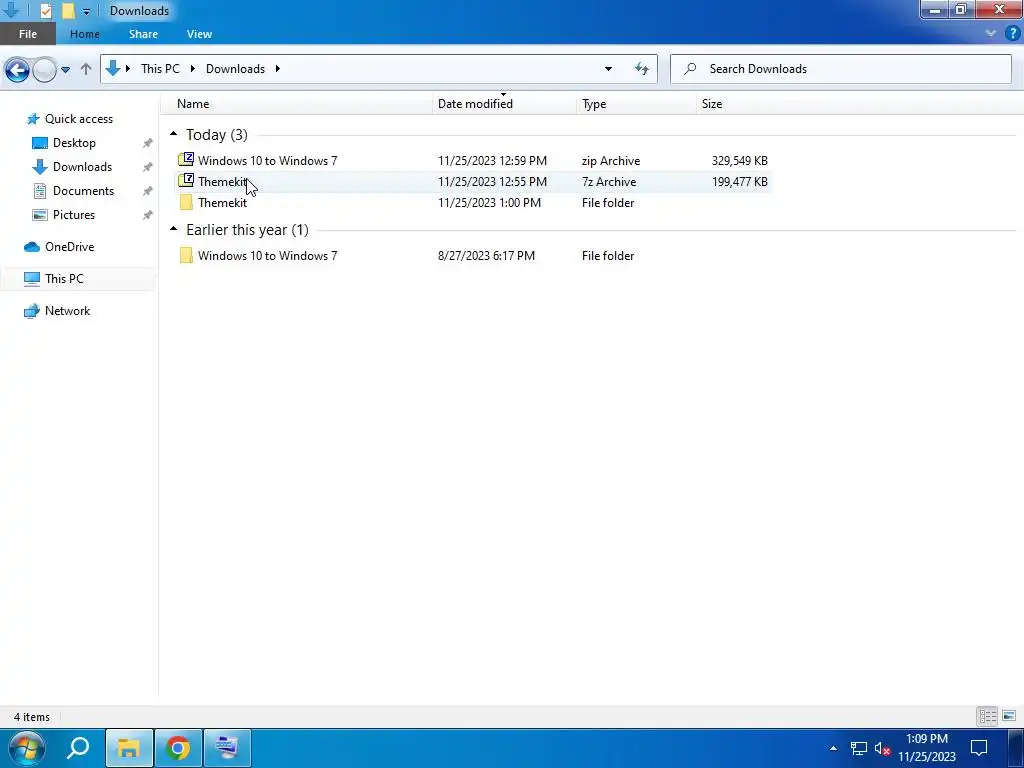Click the Back navigation arrow

[17, 69]
